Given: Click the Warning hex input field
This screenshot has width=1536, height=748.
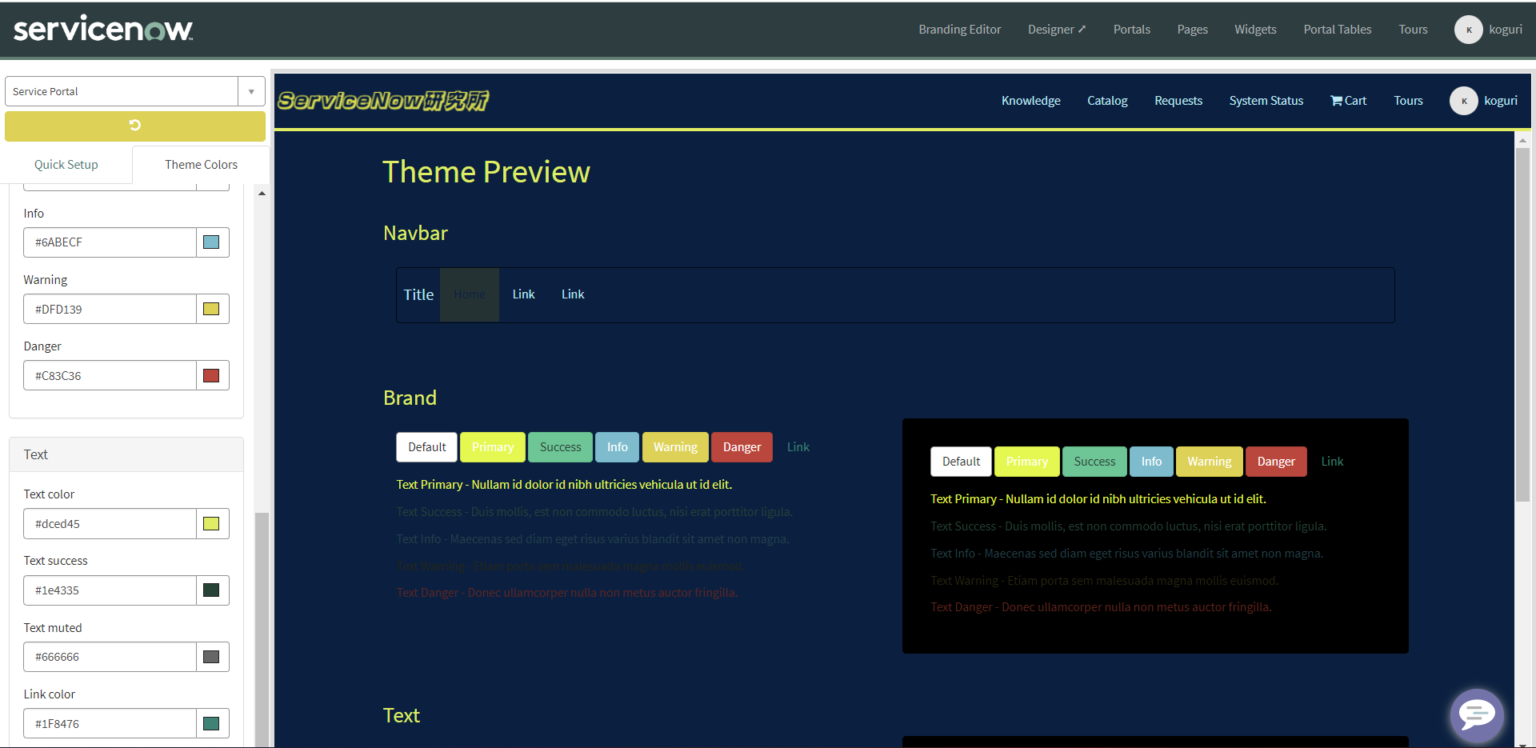Looking at the screenshot, I should click(x=109, y=309).
